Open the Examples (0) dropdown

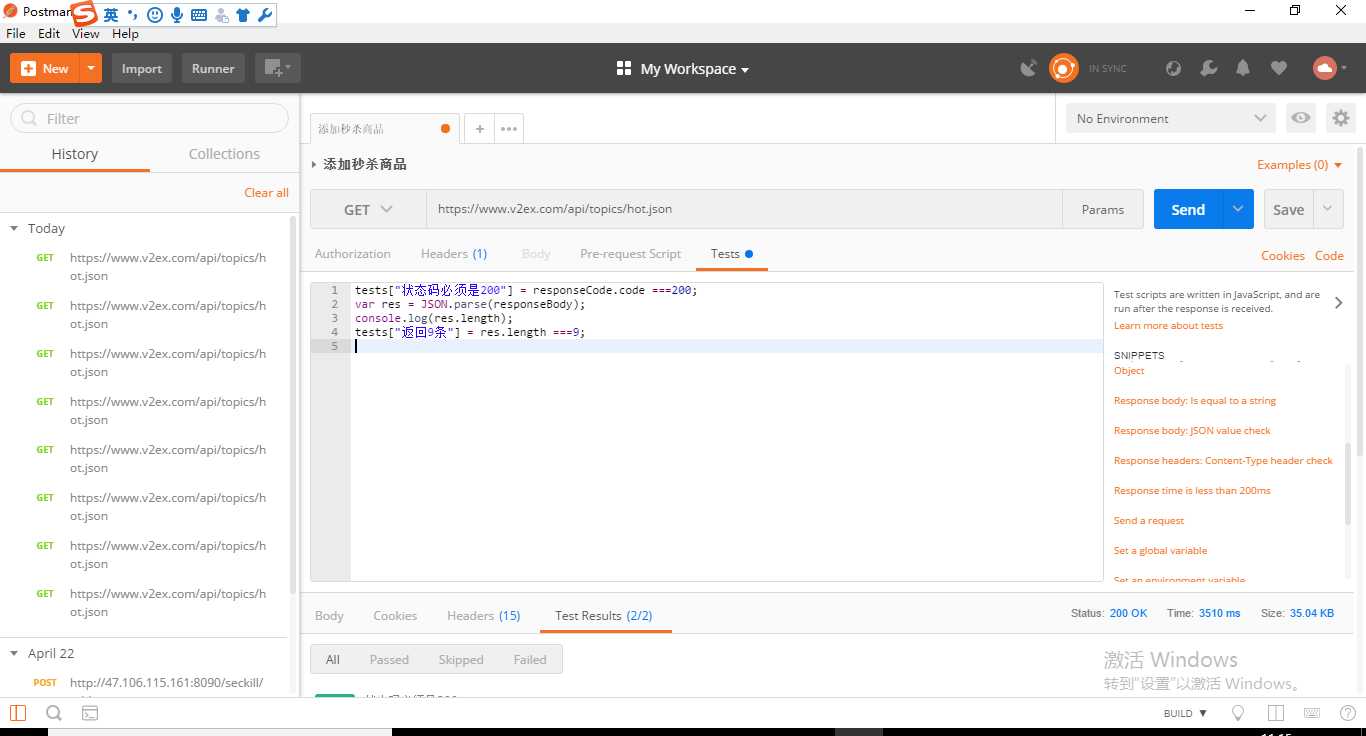pyautogui.click(x=1300, y=165)
